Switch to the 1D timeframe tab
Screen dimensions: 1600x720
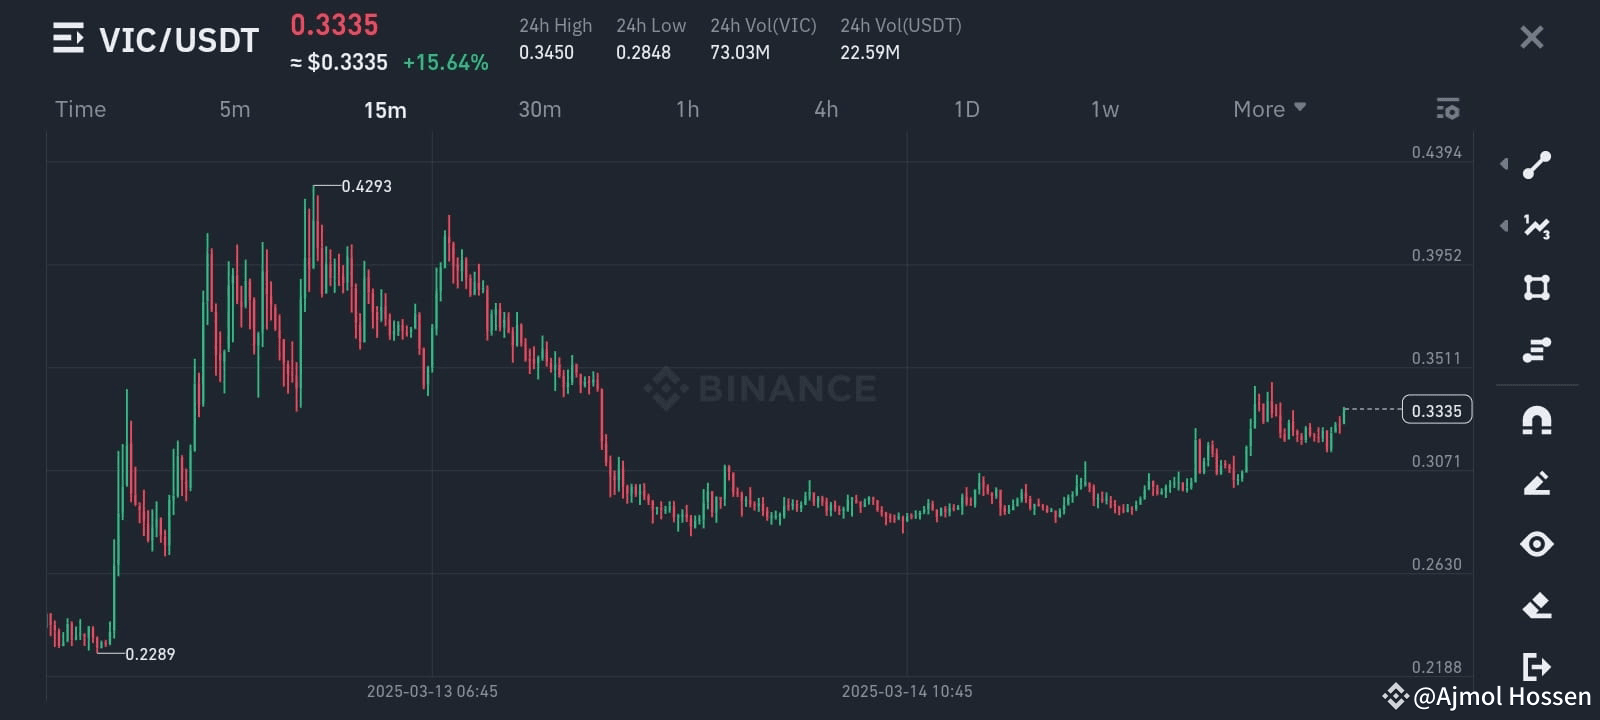(x=966, y=109)
